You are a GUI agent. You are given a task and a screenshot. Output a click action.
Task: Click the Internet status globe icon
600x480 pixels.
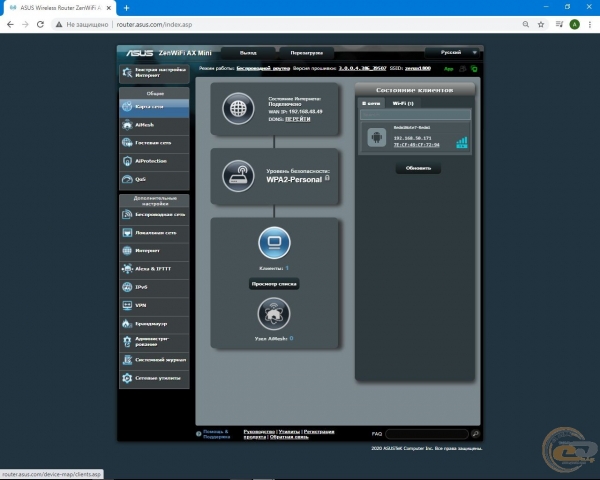[x=238, y=109]
